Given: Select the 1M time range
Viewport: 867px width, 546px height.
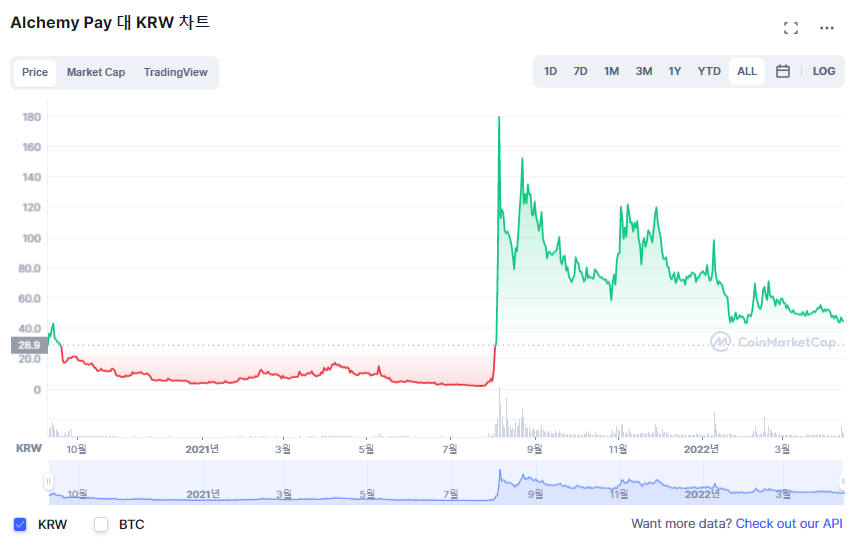Looking at the screenshot, I should (611, 71).
